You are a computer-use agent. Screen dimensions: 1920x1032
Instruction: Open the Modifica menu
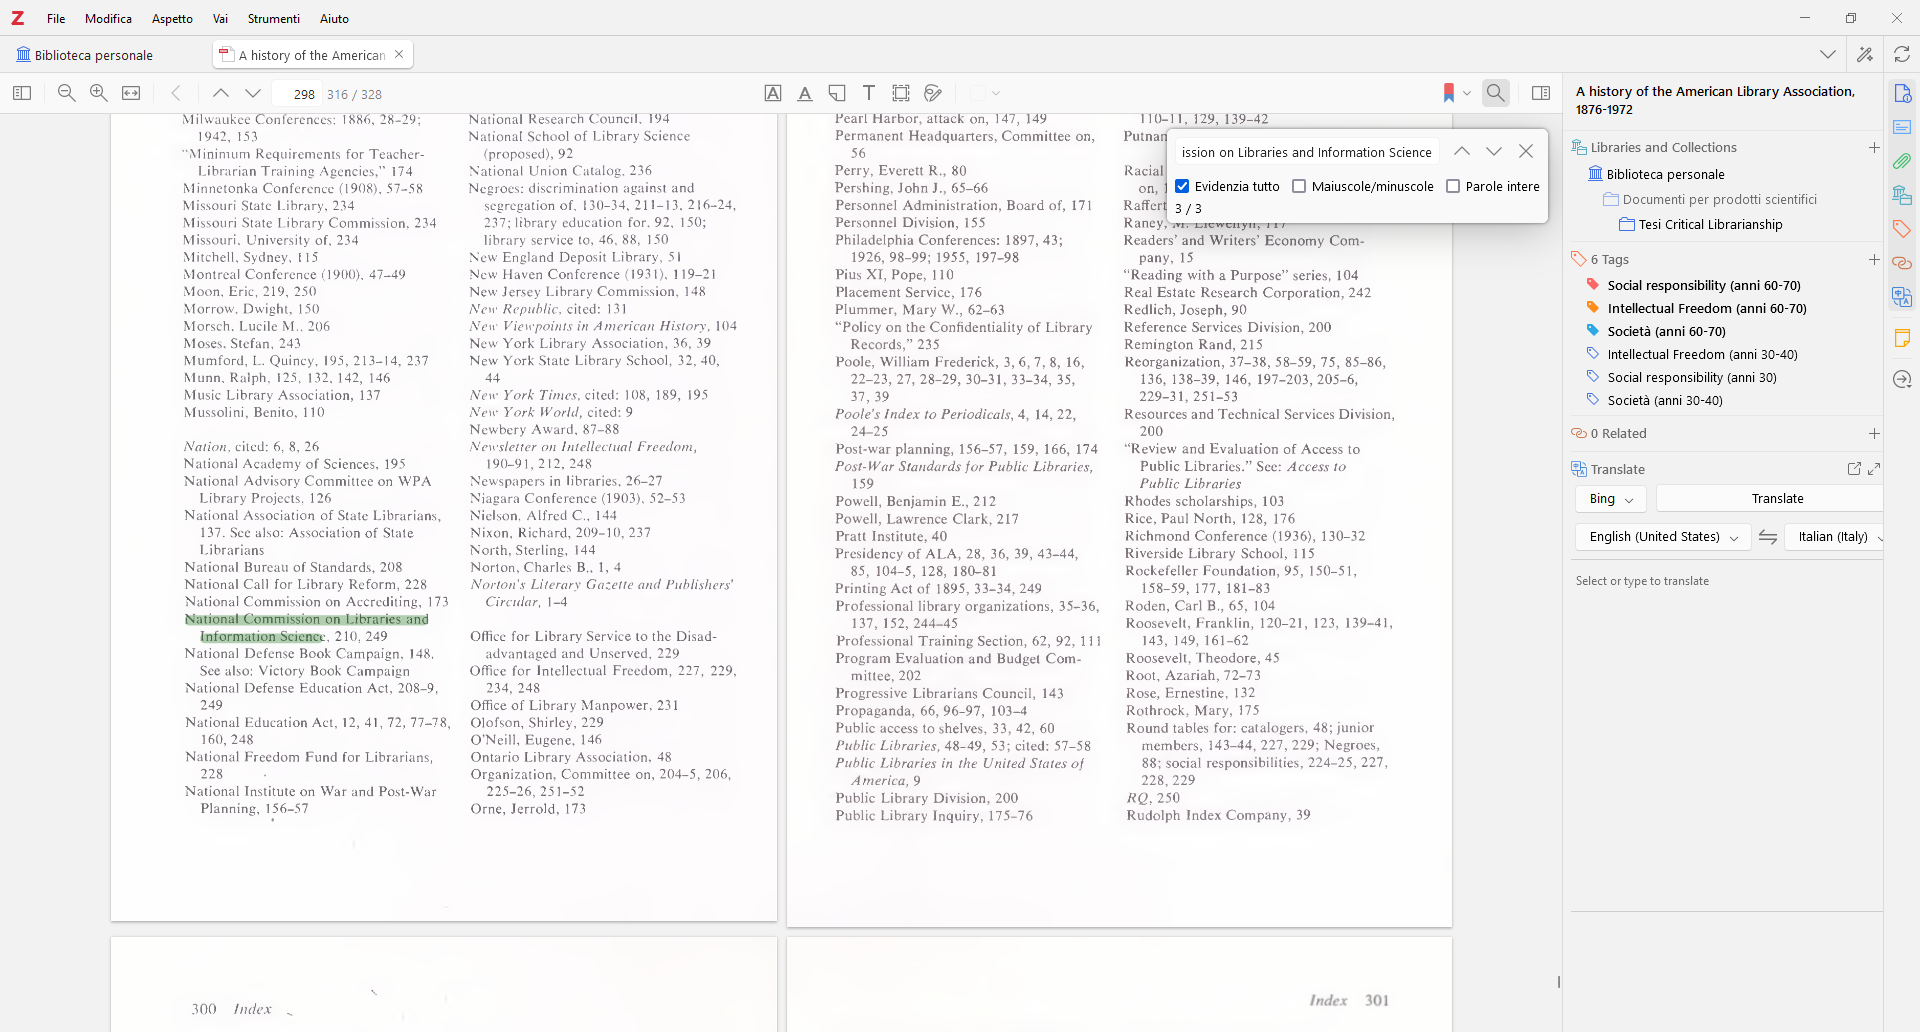click(108, 18)
